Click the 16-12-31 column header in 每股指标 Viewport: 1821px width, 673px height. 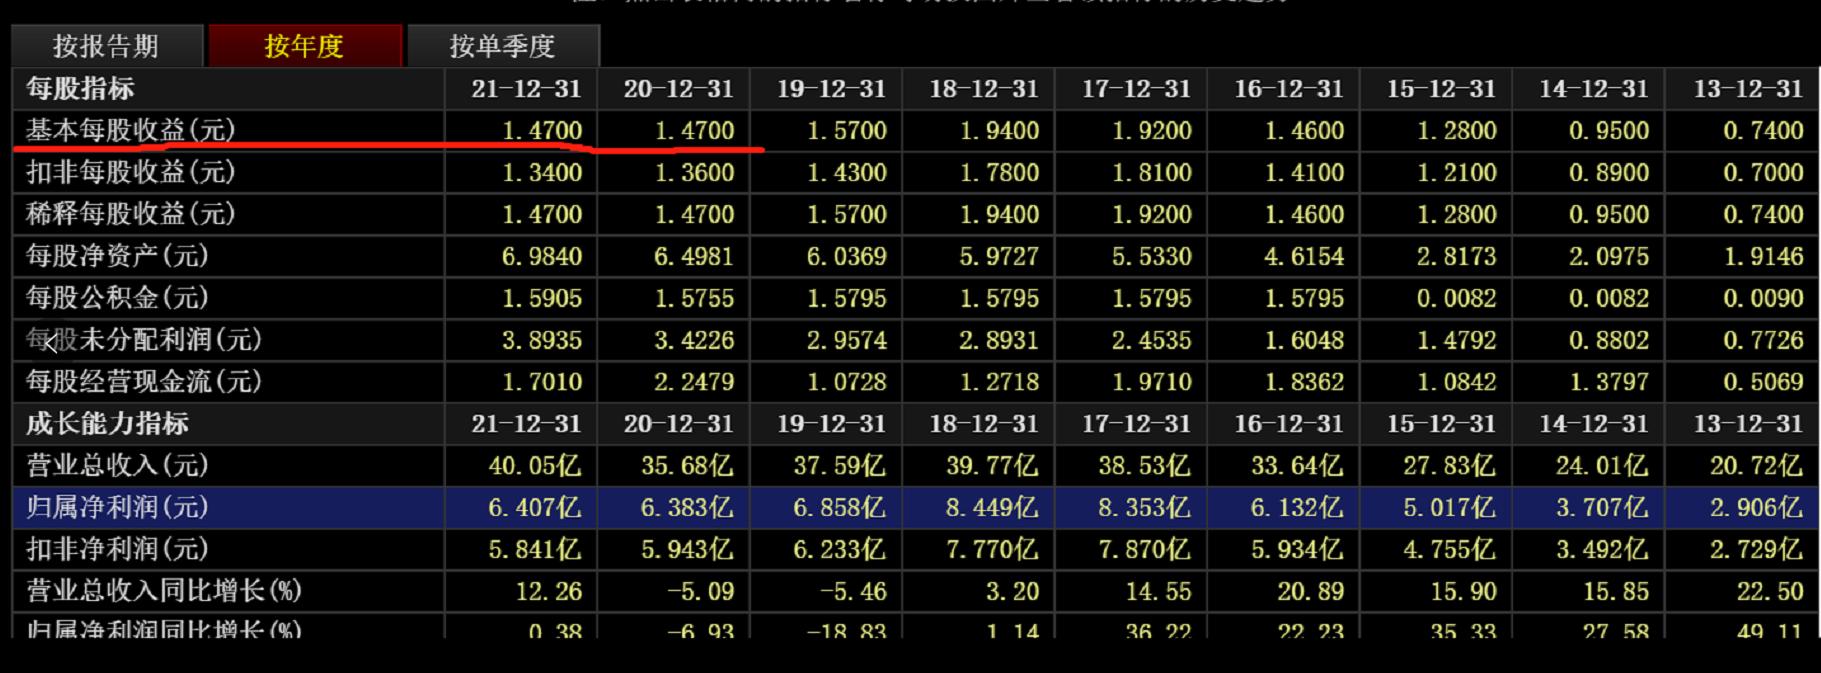1289,89
